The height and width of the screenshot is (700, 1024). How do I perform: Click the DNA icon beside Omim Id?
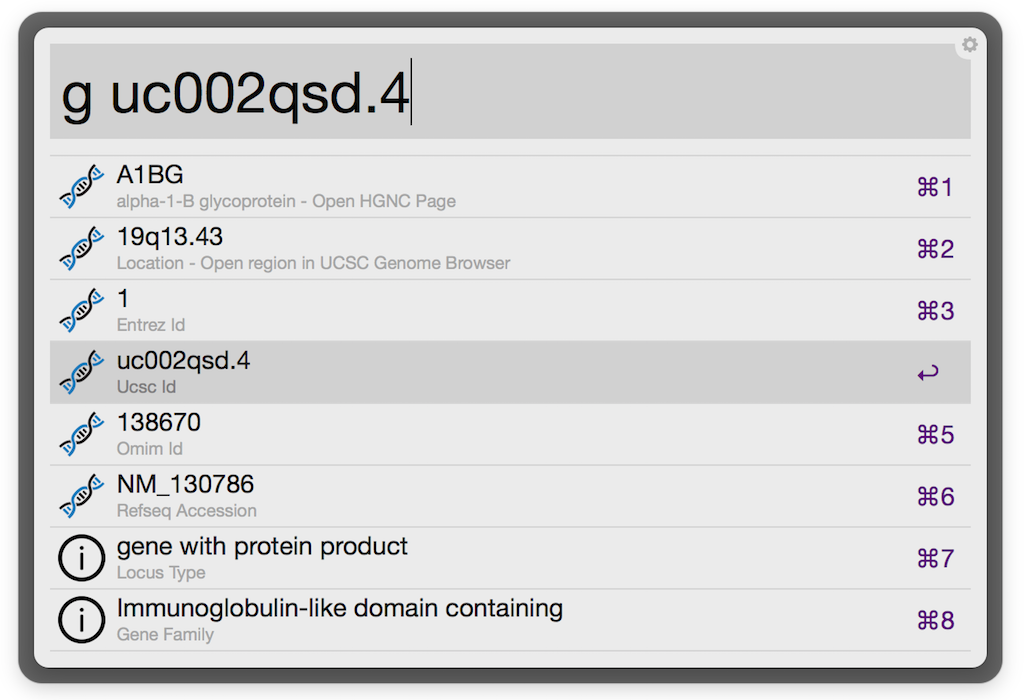point(81,435)
